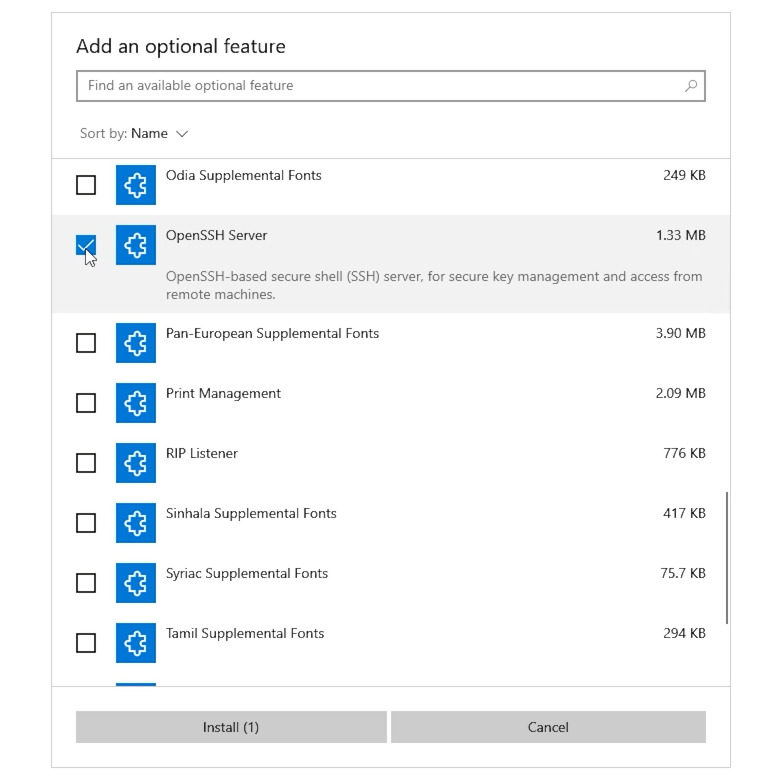Click the Sinhala Supplemental Fonts puzzle icon
This screenshot has height=779, width=776.
point(136,523)
